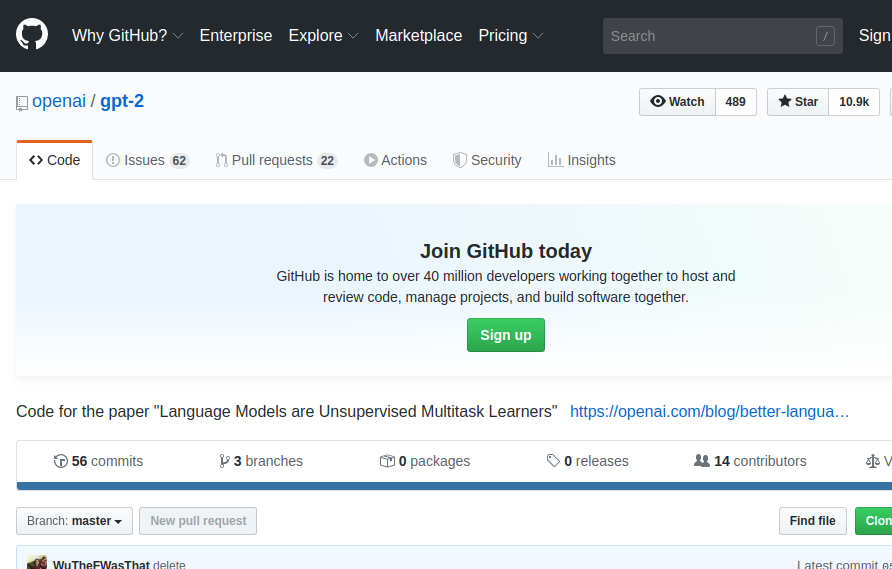The image size is (892, 569).
Task: Open the openai owner link
Action: pyautogui.click(x=59, y=101)
